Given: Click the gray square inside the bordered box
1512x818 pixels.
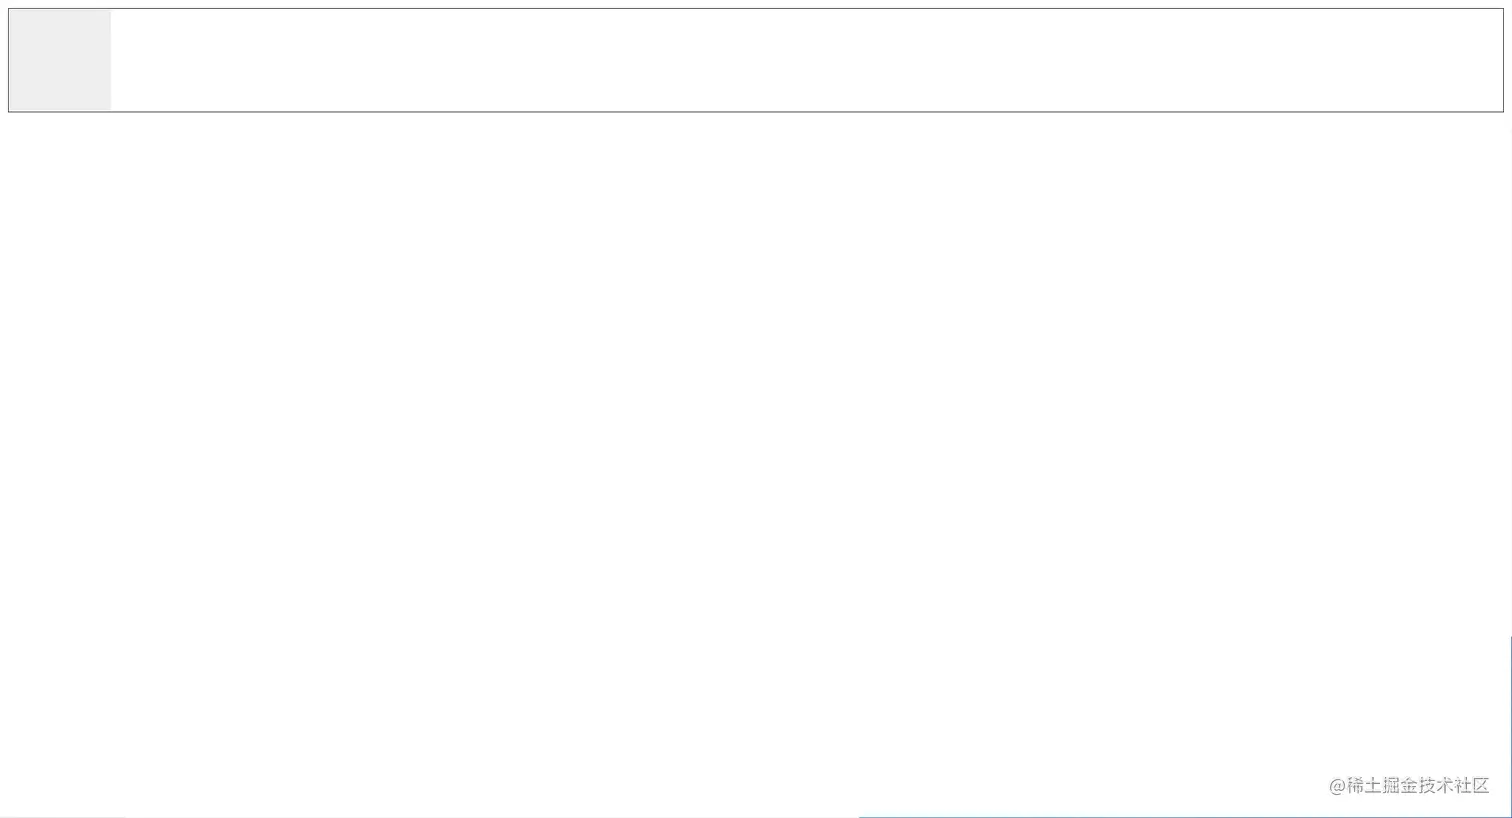Looking at the screenshot, I should (60, 60).
